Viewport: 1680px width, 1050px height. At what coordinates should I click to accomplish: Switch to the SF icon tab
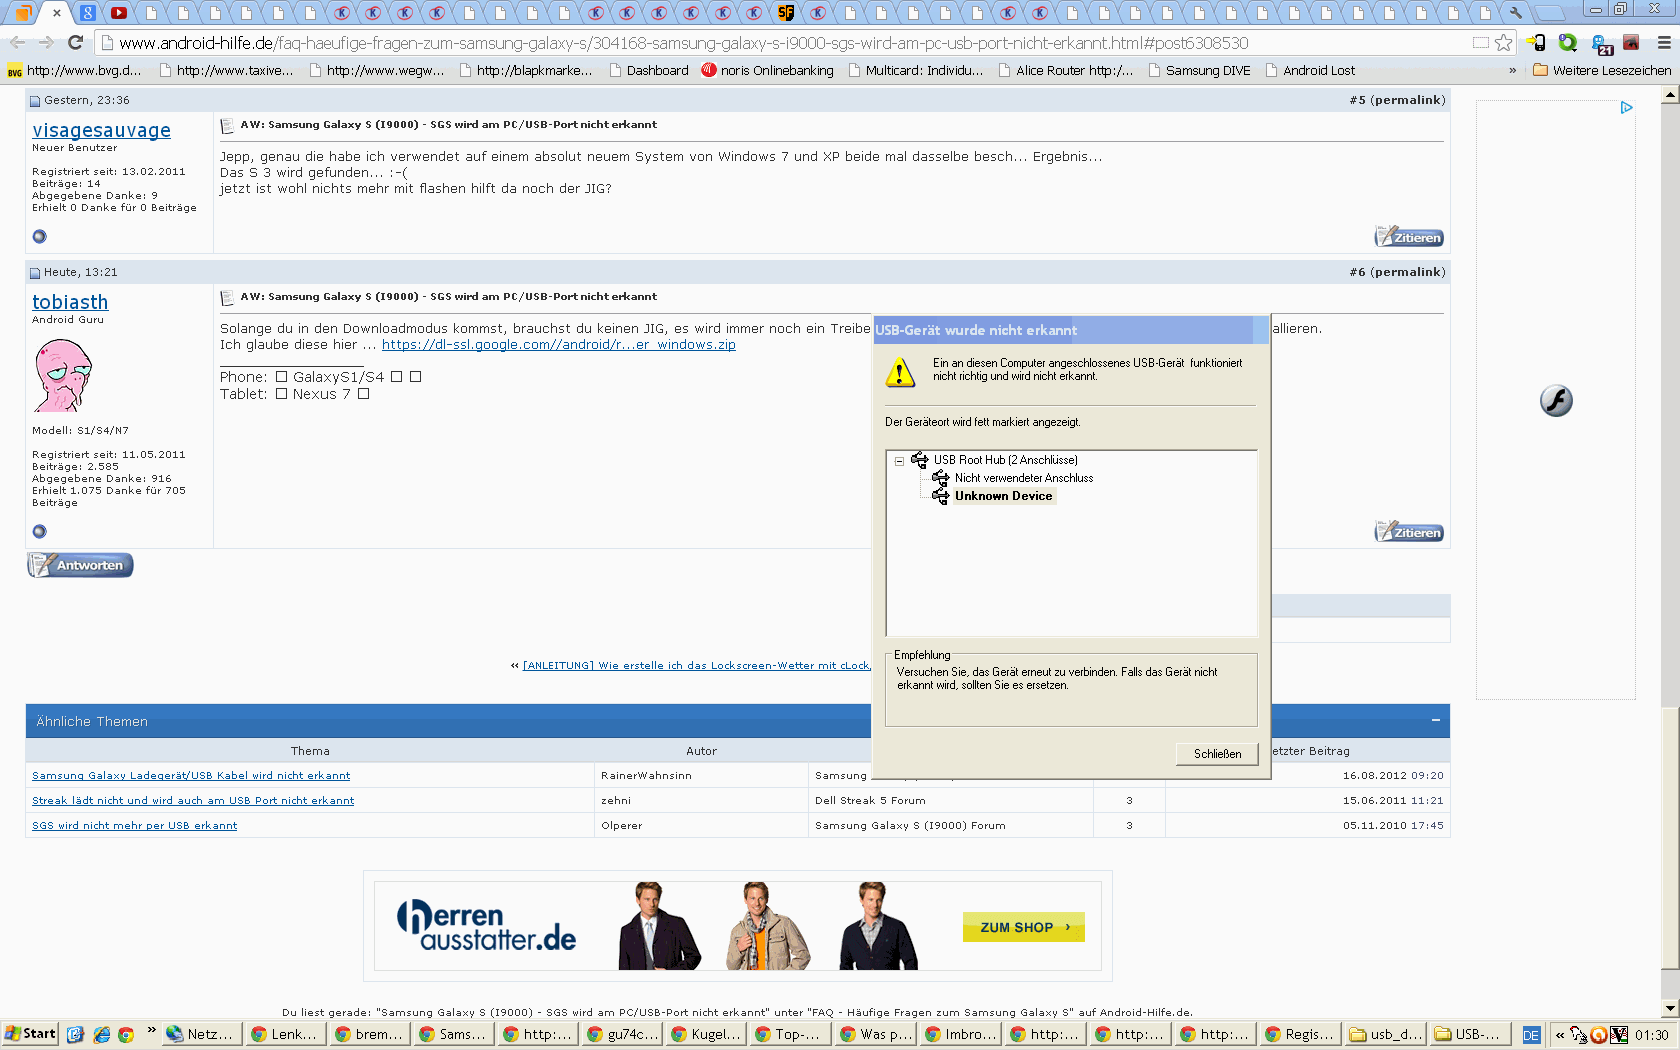click(786, 13)
